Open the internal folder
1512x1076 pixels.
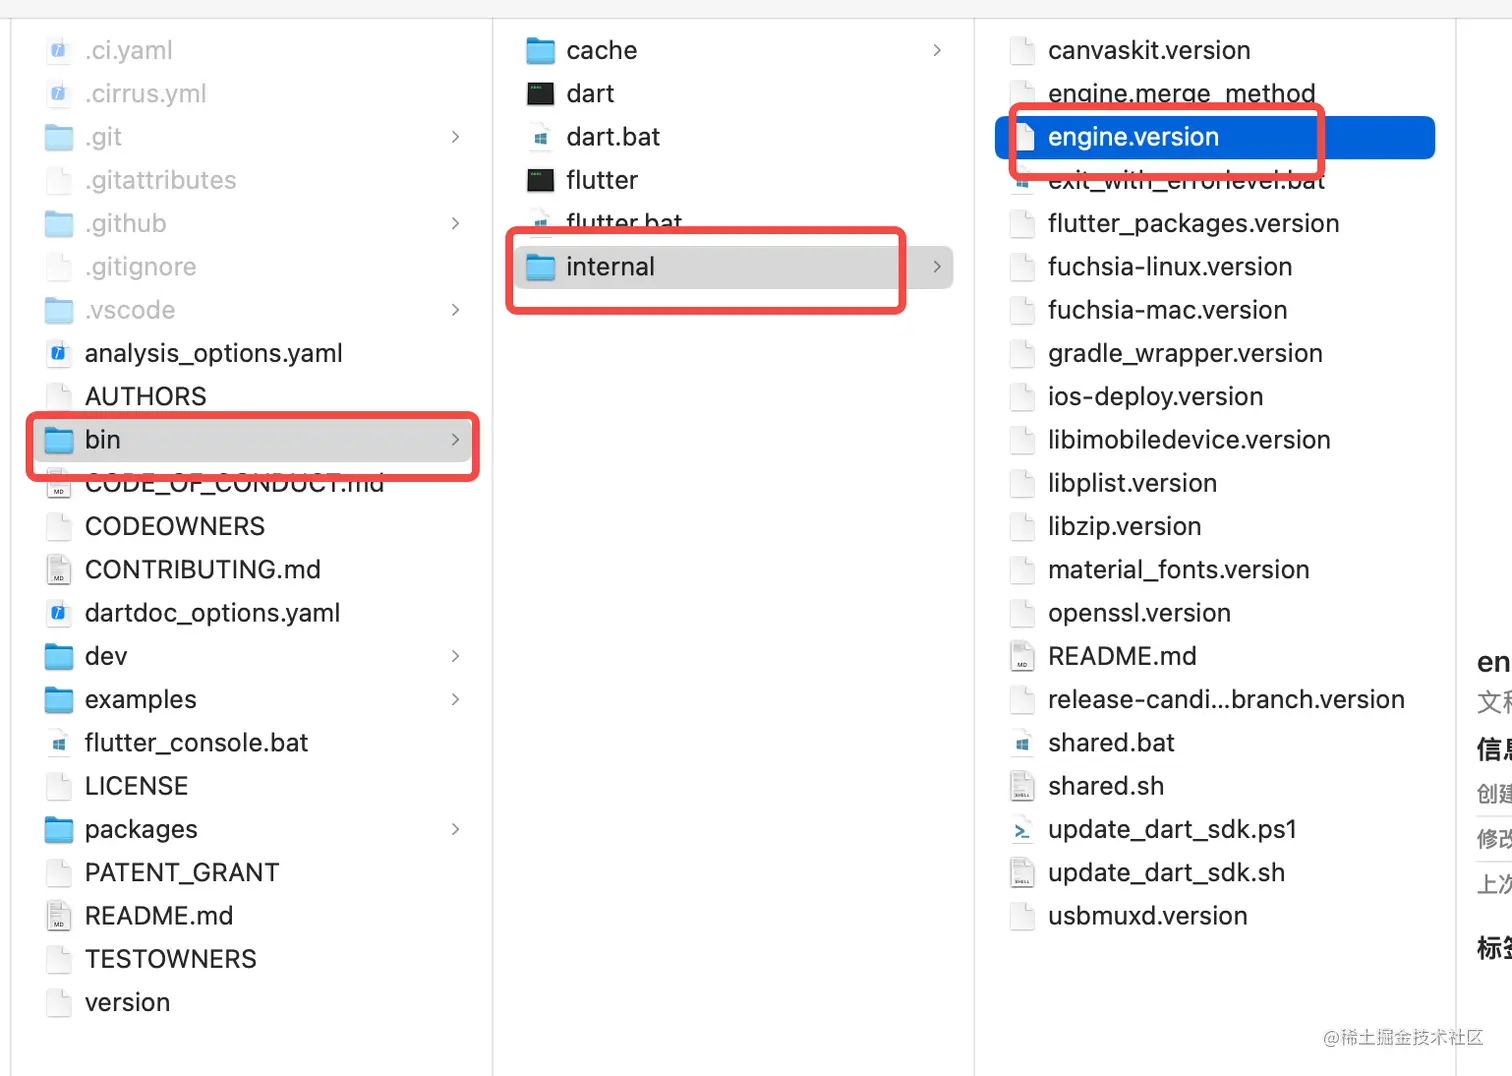point(610,267)
